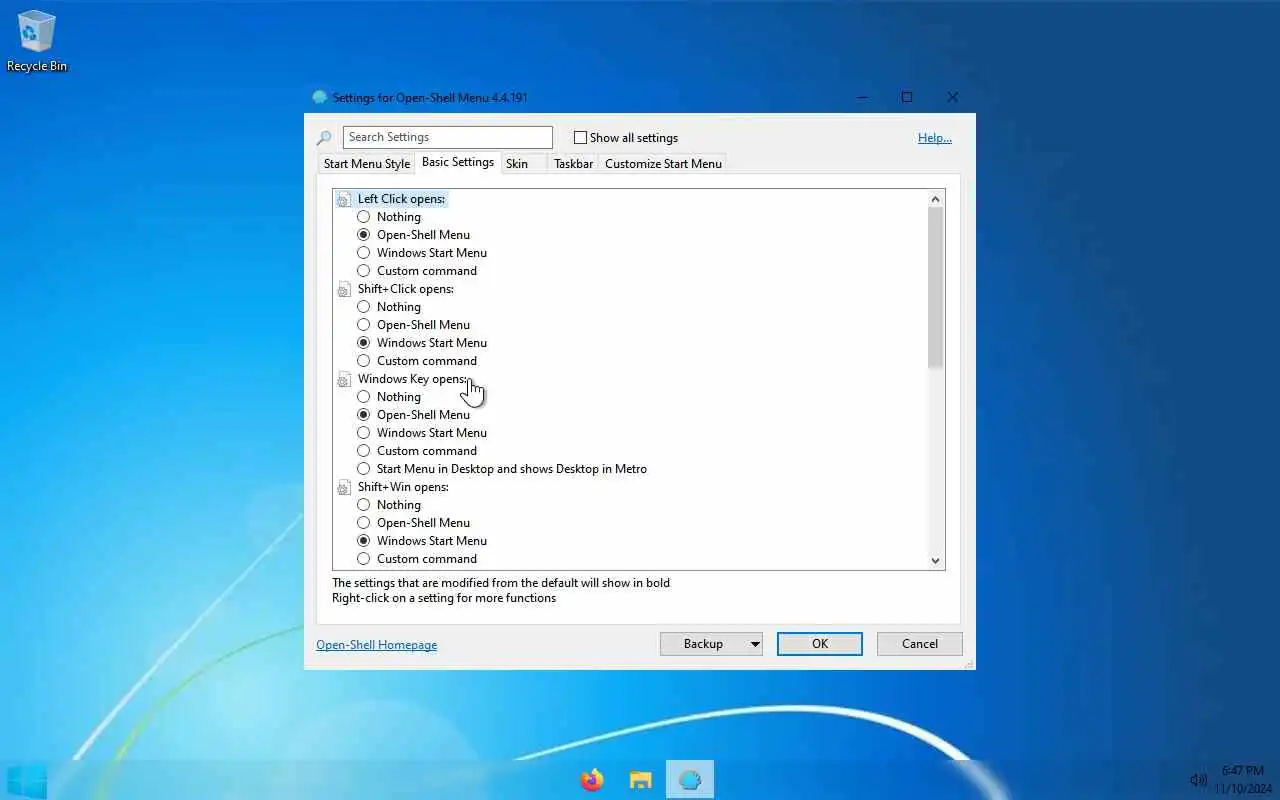The width and height of the screenshot is (1280, 800).
Task: Click the Left Click opens heading
Action: (x=401, y=199)
